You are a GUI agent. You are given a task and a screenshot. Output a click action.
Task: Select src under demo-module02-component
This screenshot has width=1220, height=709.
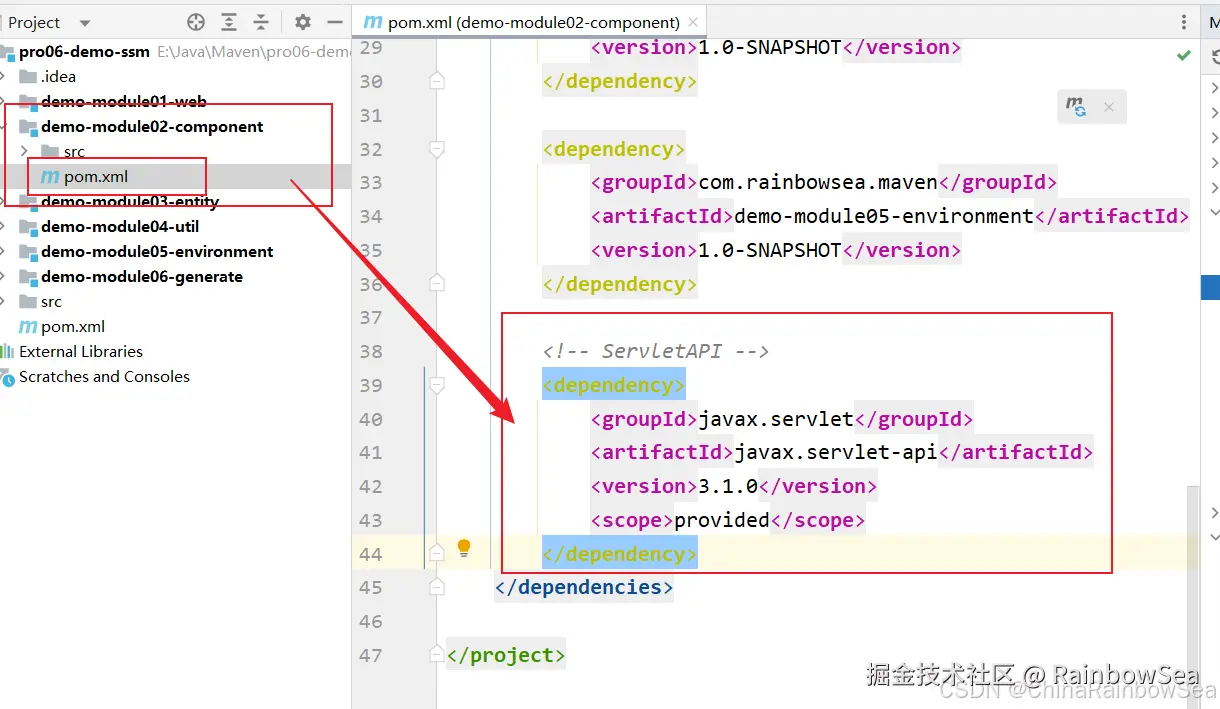point(74,151)
